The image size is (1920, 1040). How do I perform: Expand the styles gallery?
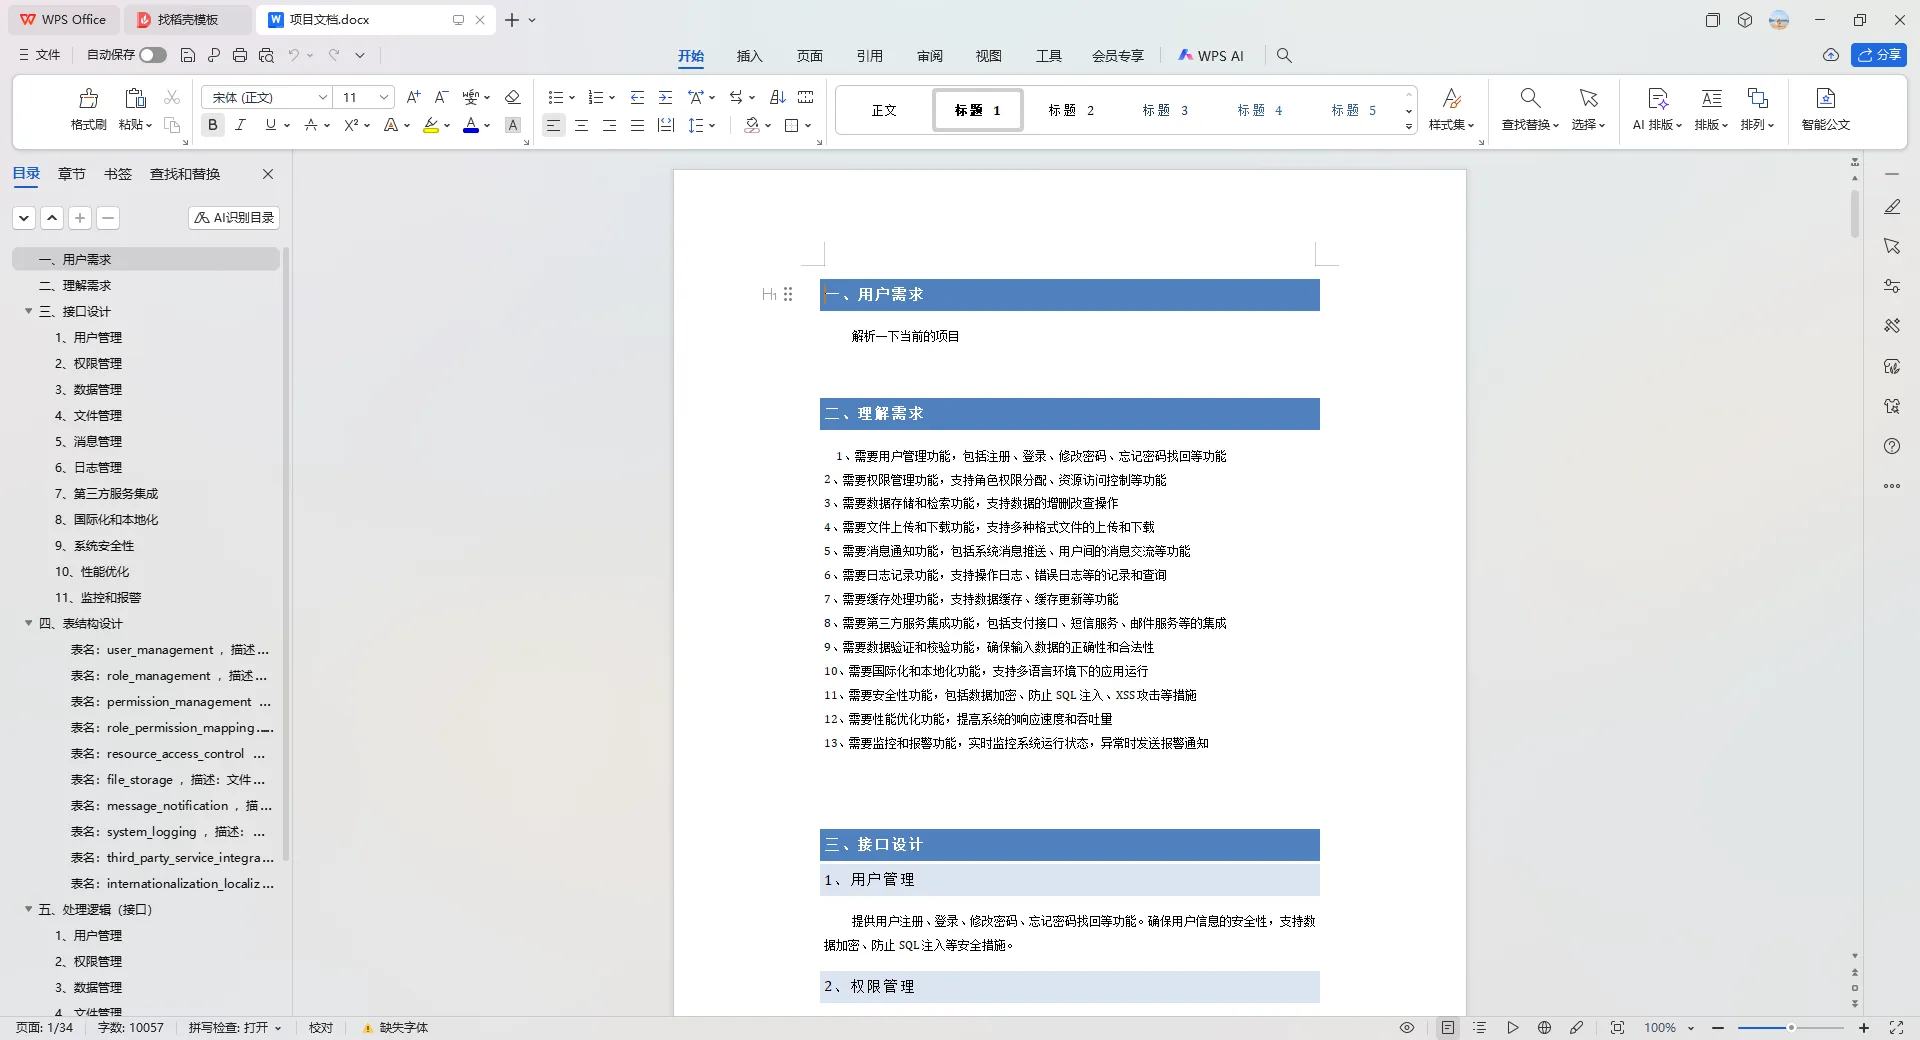[1409, 127]
